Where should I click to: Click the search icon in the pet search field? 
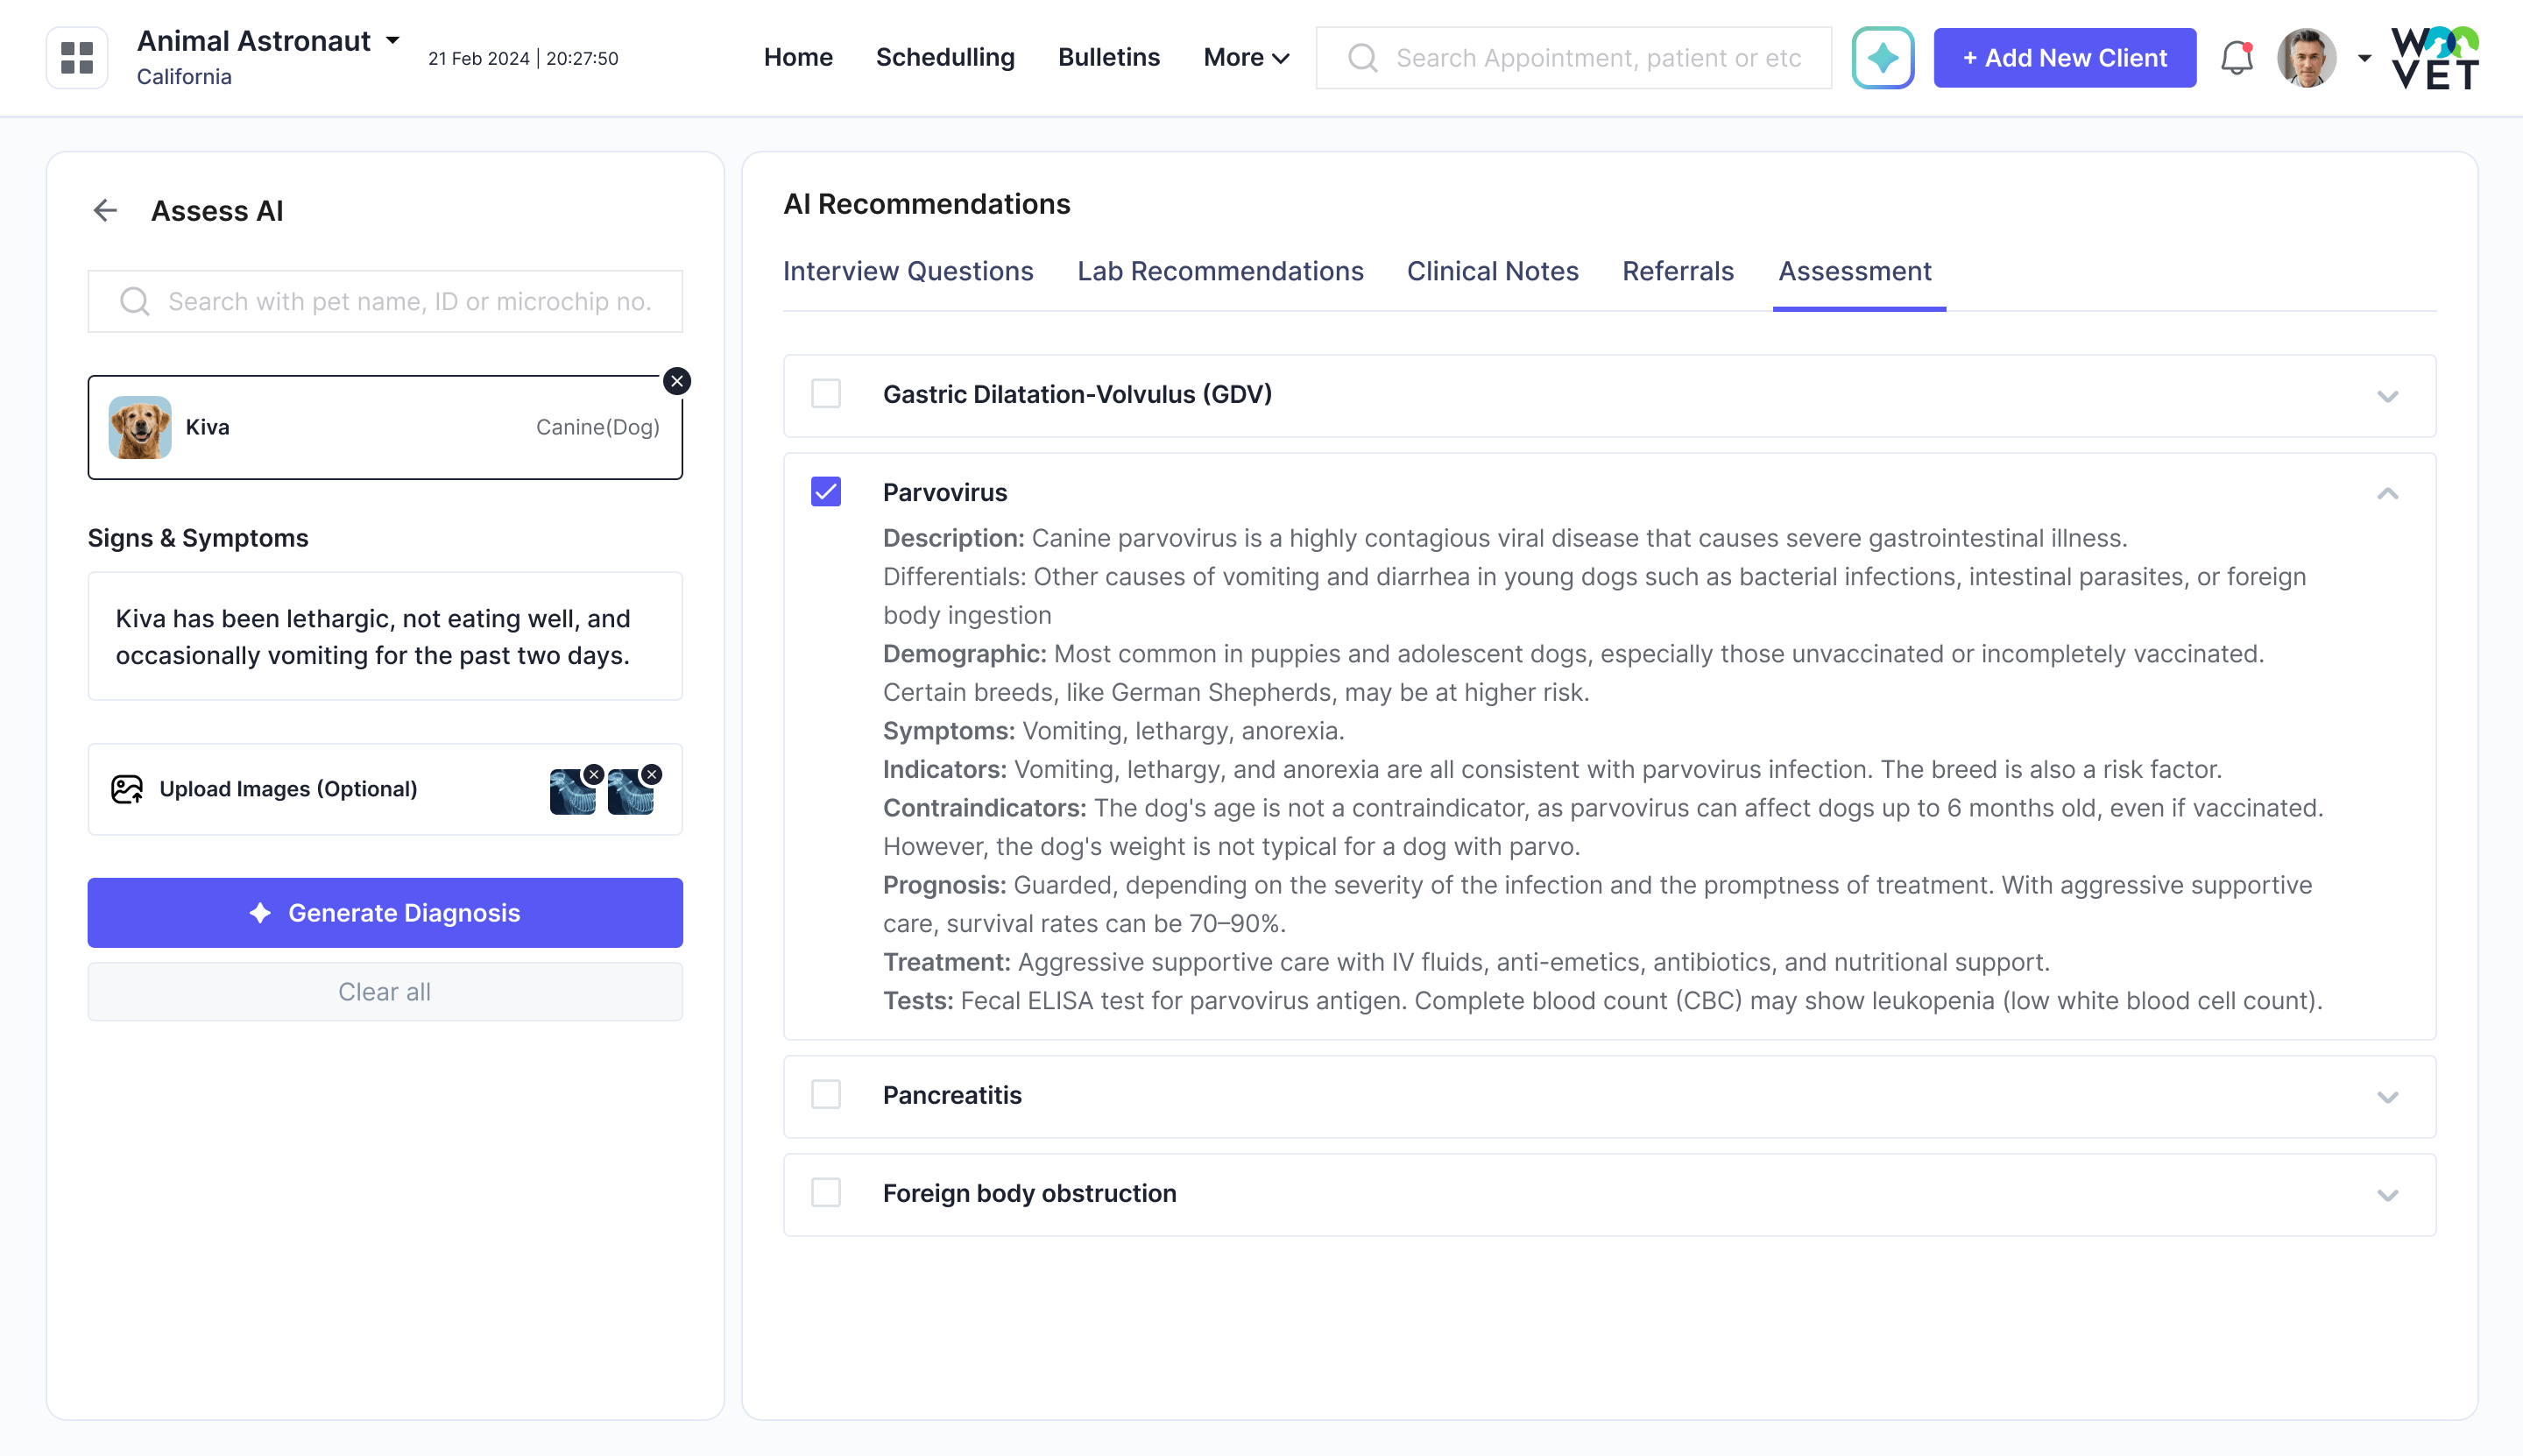pos(134,300)
